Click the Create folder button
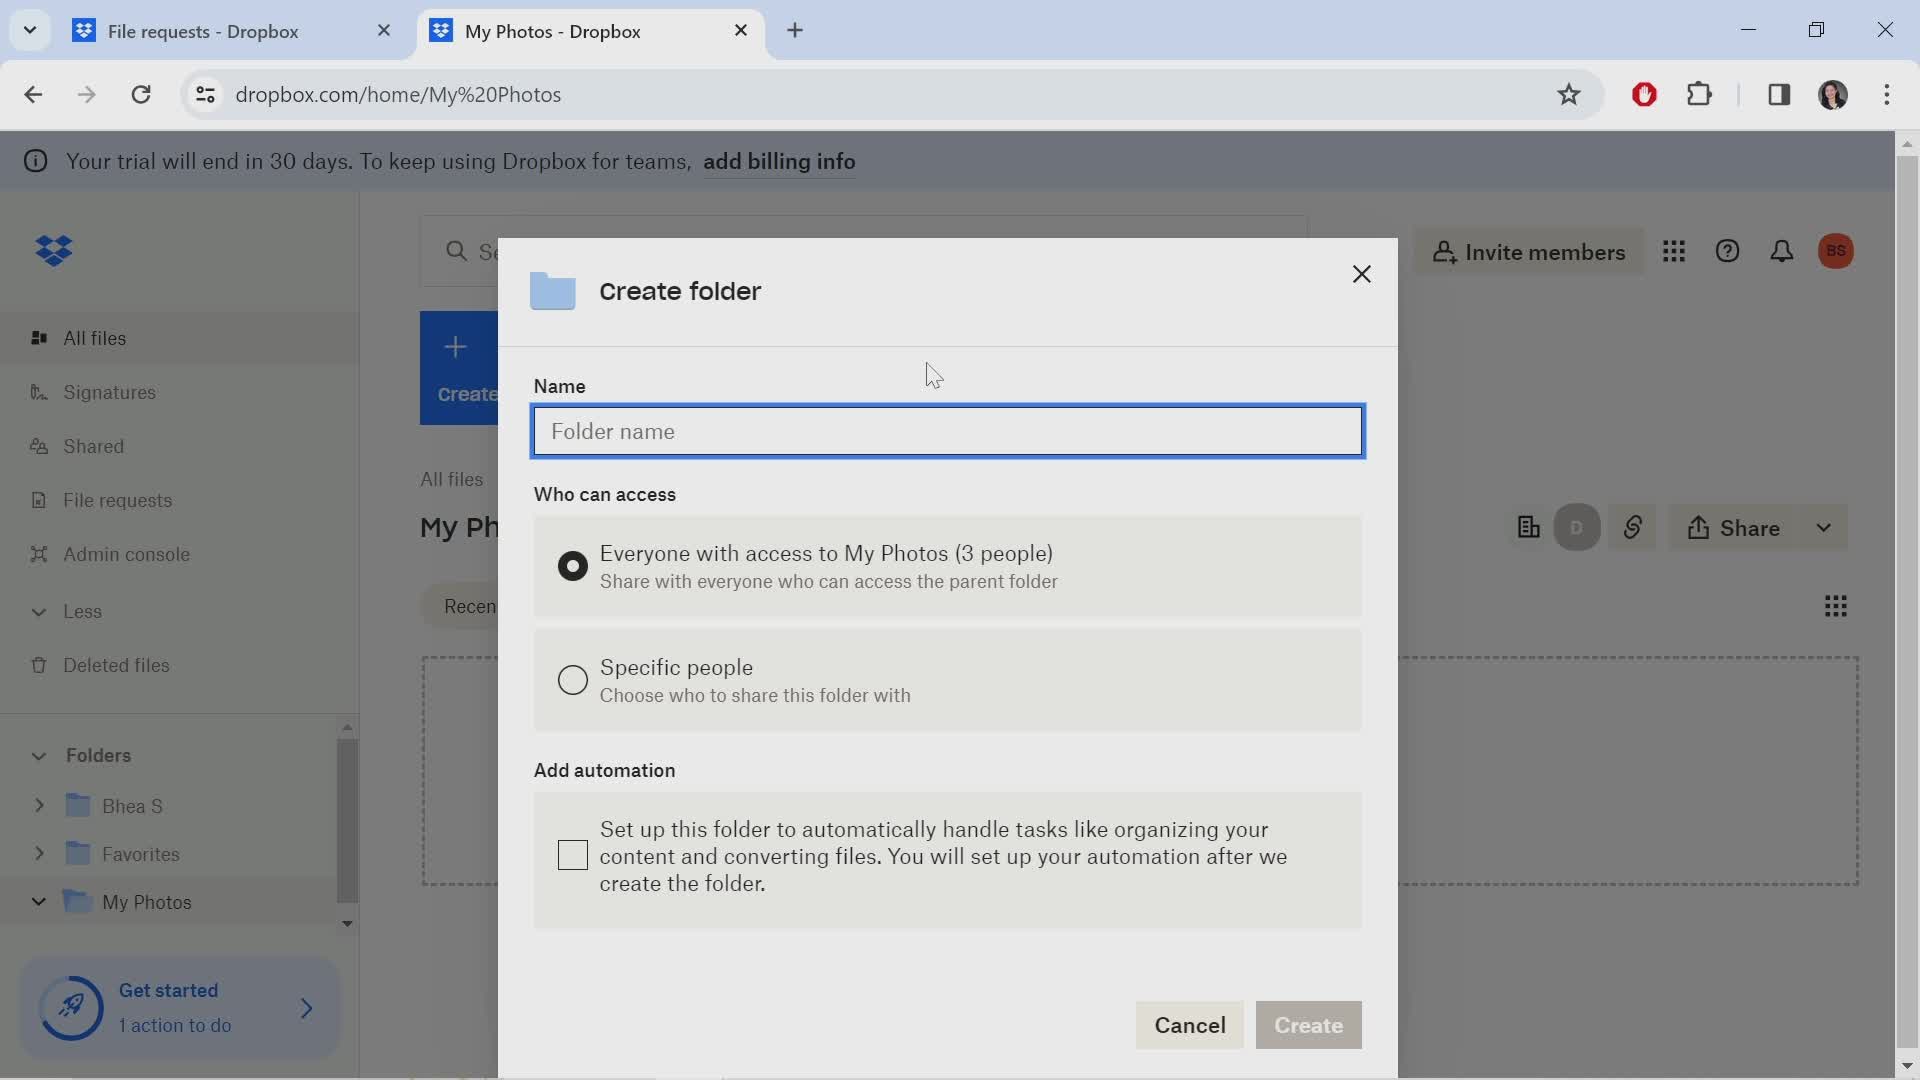Image resolution: width=1920 pixels, height=1080 pixels. (1308, 1025)
